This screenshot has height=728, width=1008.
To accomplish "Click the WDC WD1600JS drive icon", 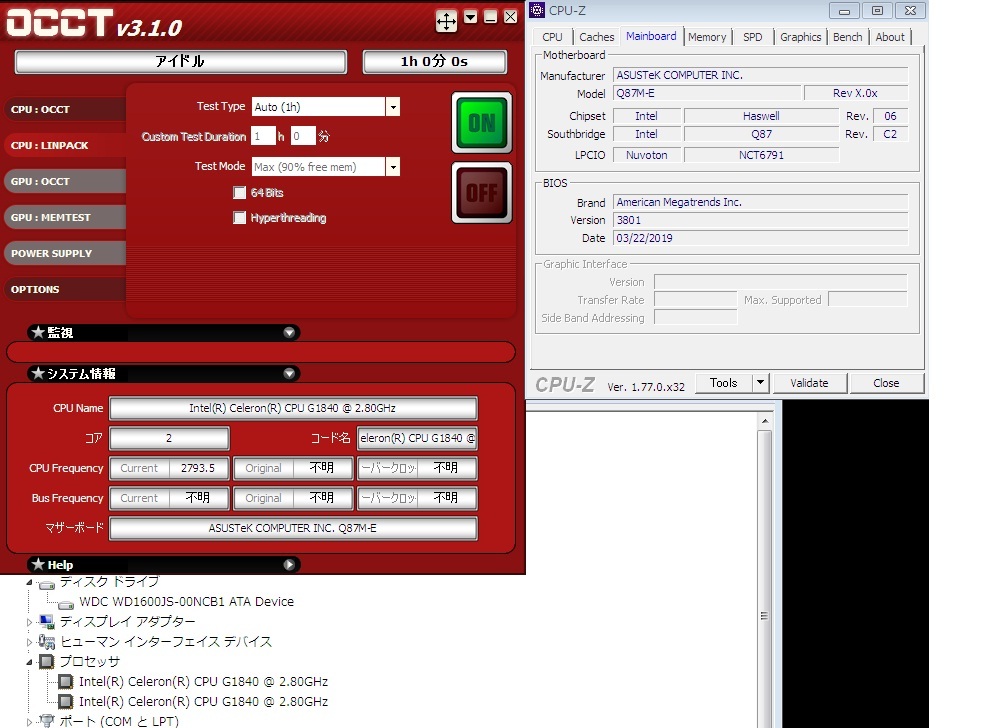I will 66,603.
